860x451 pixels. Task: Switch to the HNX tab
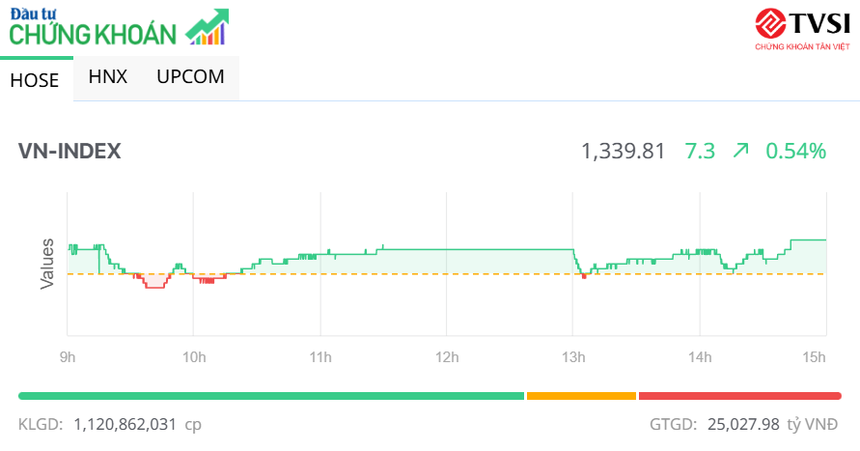click(x=108, y=76)
